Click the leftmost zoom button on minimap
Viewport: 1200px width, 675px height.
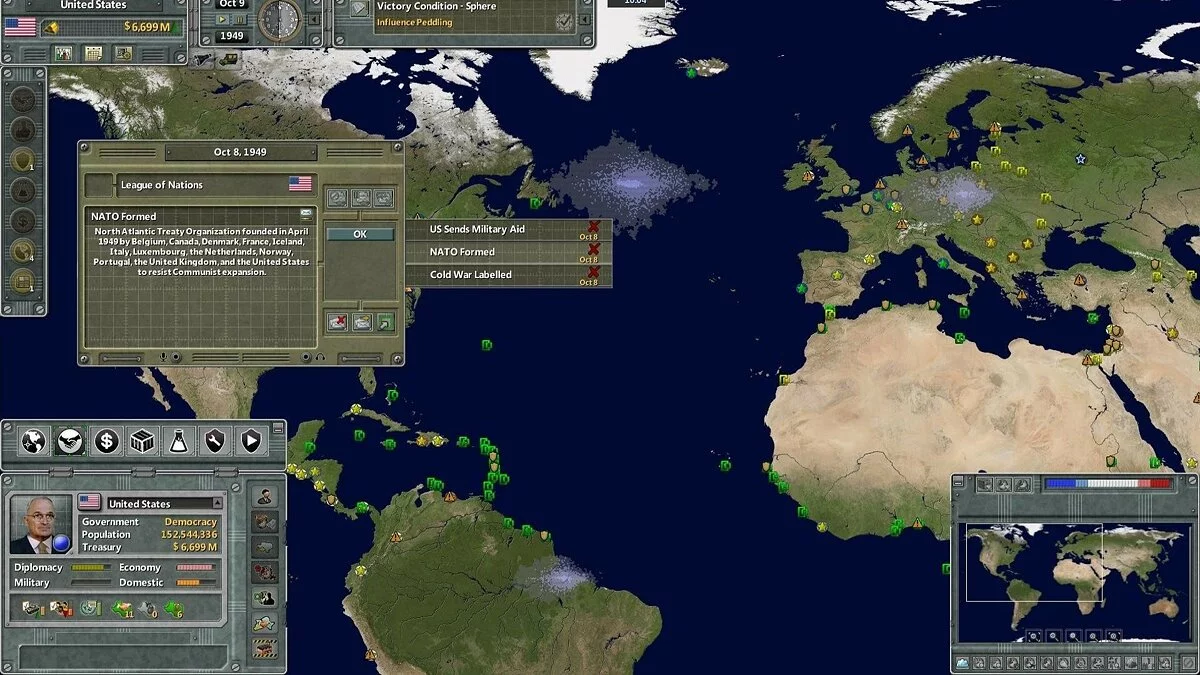pyautogui.click(x=1034, y=636)
